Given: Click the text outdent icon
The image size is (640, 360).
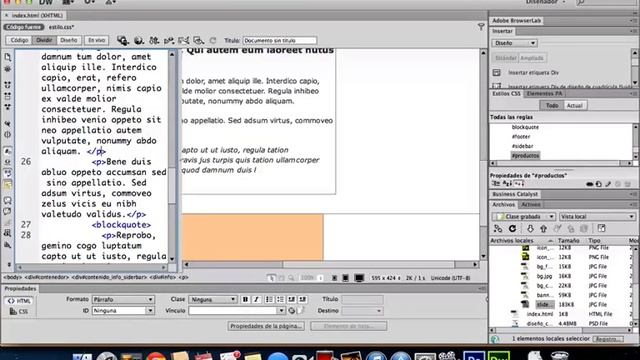Looking at the screenshot, I should (x=291, y=300).
